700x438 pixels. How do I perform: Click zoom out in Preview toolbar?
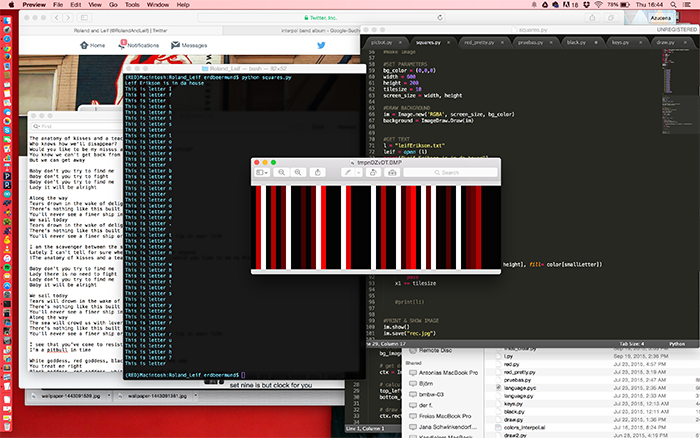point(283,173)
